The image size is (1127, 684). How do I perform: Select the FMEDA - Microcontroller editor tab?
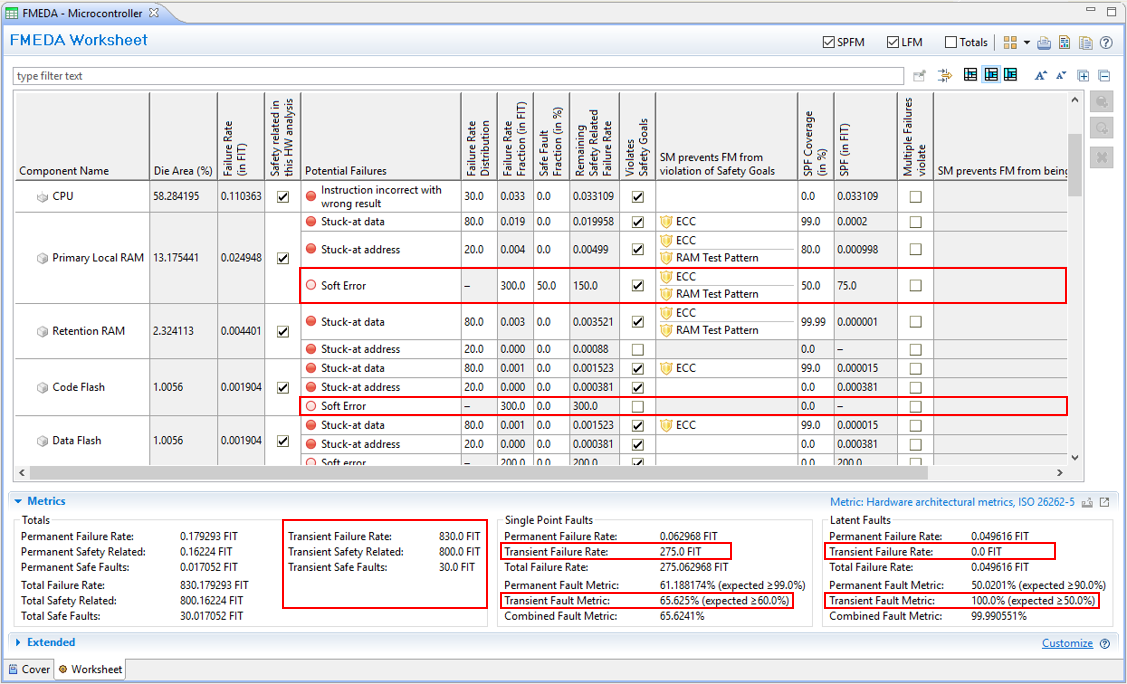75,13
